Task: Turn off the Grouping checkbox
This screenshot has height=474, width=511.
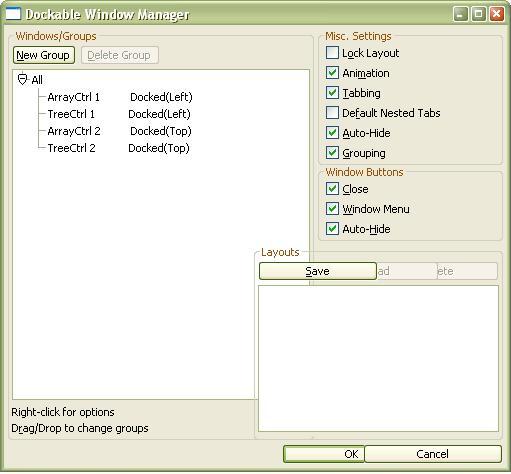Action: [332, 153]
